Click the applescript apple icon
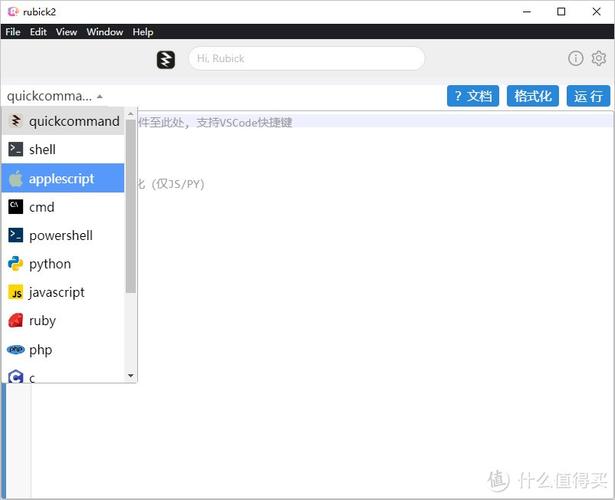This screenshot has width=615, height=500. pyautogui.click(x=16, y=178)
